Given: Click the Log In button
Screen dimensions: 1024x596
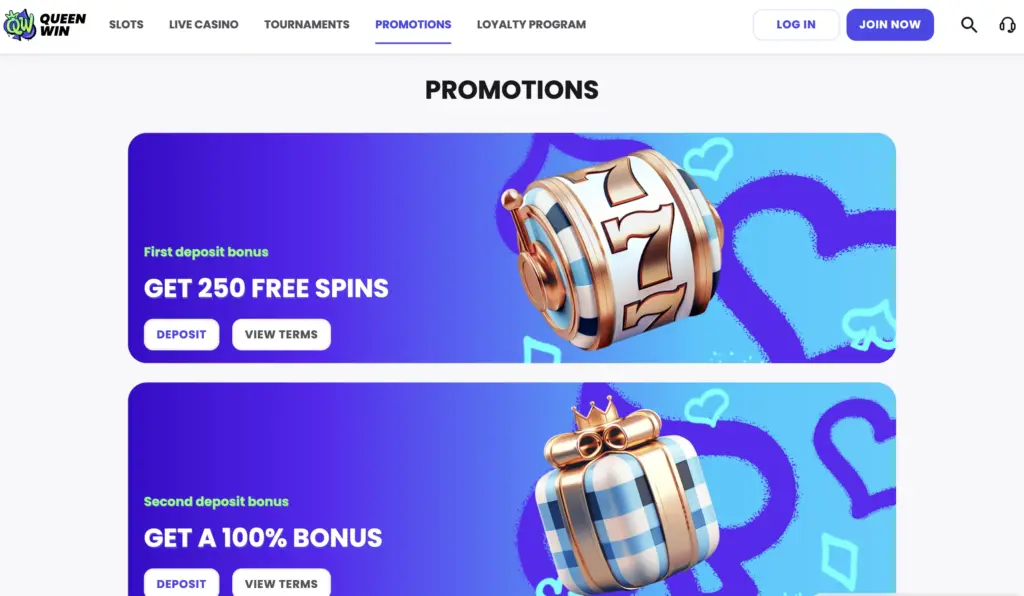Looking at the screenshot, I should [796, 25].
